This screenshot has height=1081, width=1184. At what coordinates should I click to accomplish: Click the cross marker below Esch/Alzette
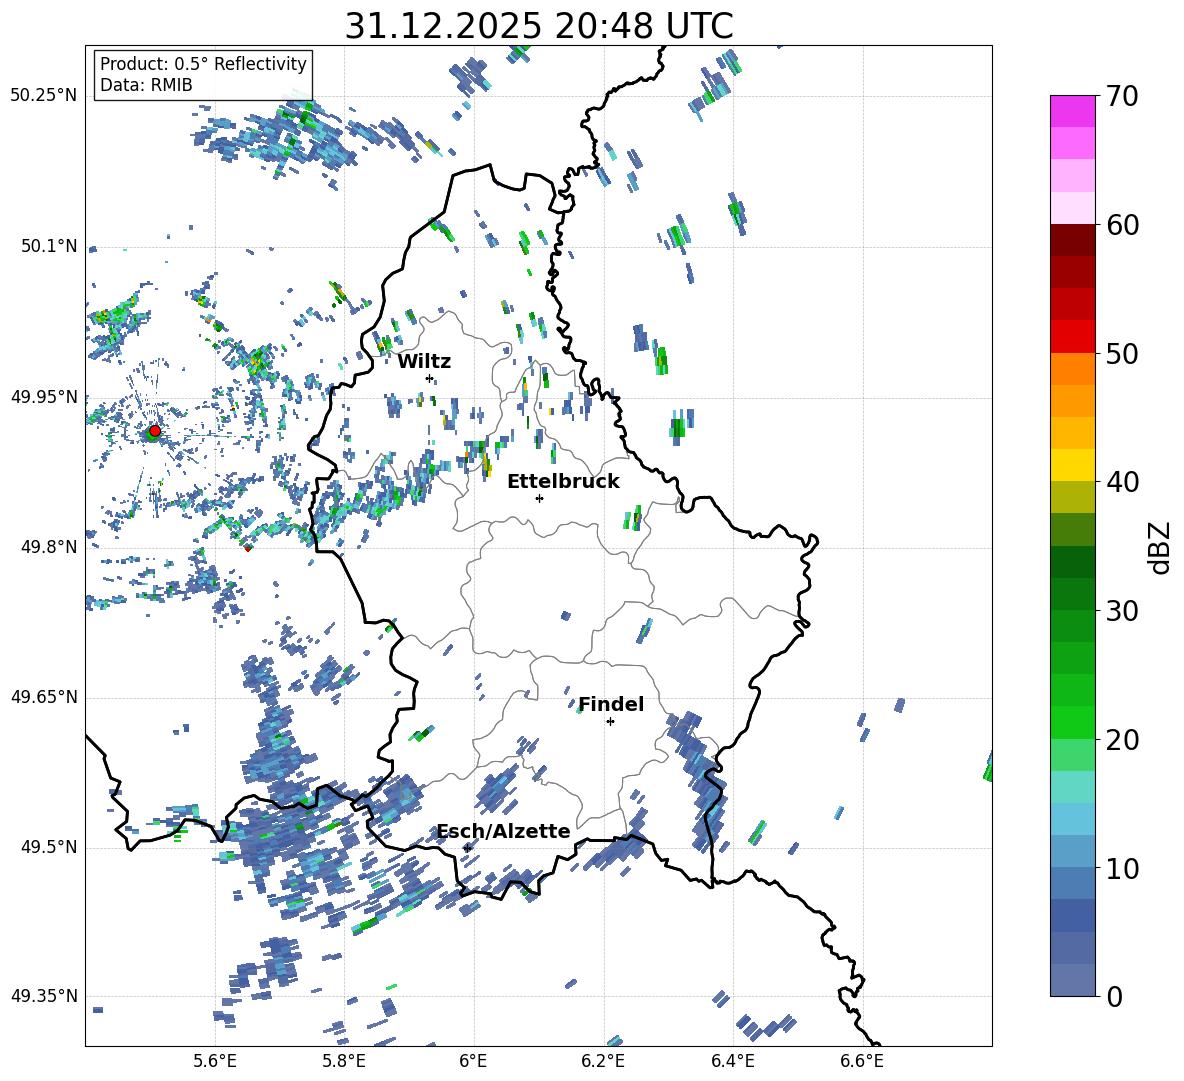(467, 848)
